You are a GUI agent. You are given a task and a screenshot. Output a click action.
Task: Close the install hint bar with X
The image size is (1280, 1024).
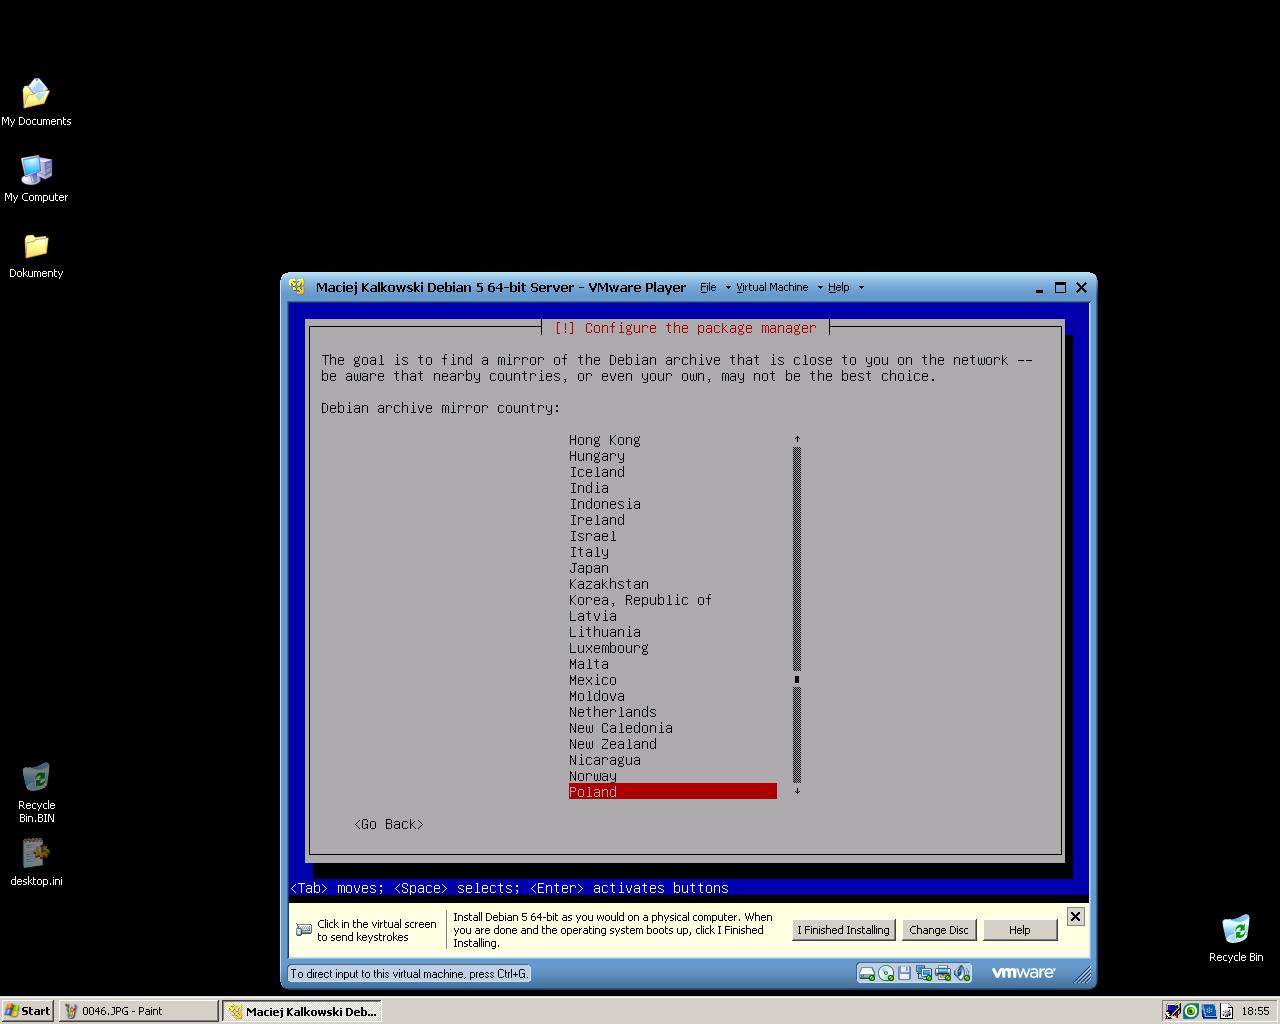1075,916
